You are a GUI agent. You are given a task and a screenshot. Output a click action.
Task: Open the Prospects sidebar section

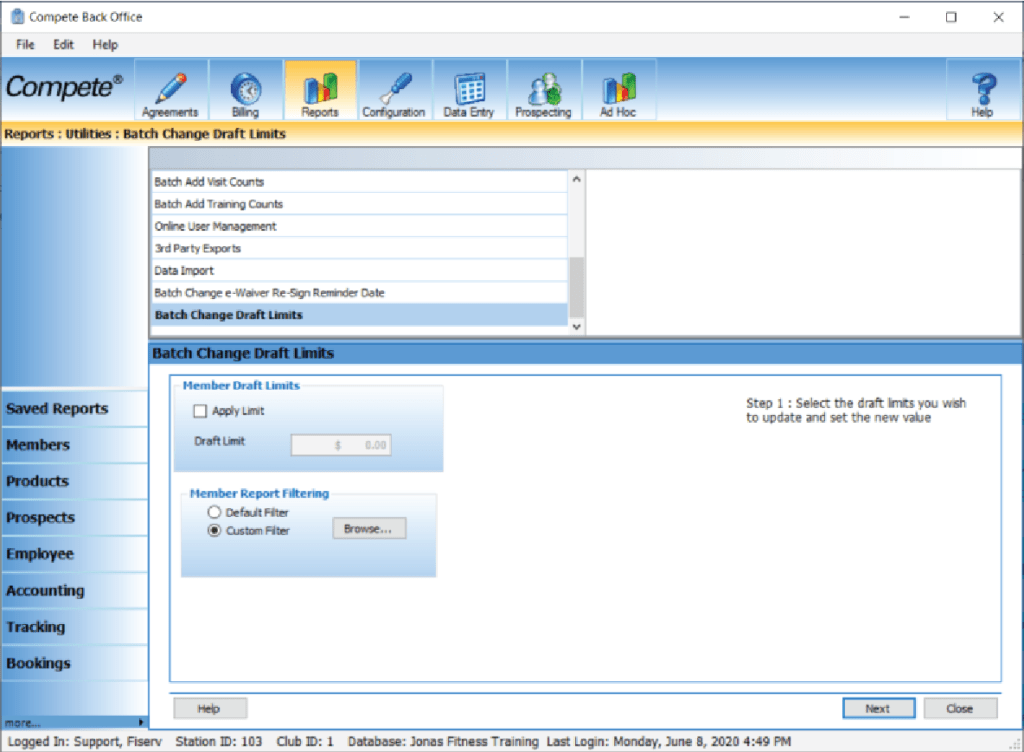[75, 518]
